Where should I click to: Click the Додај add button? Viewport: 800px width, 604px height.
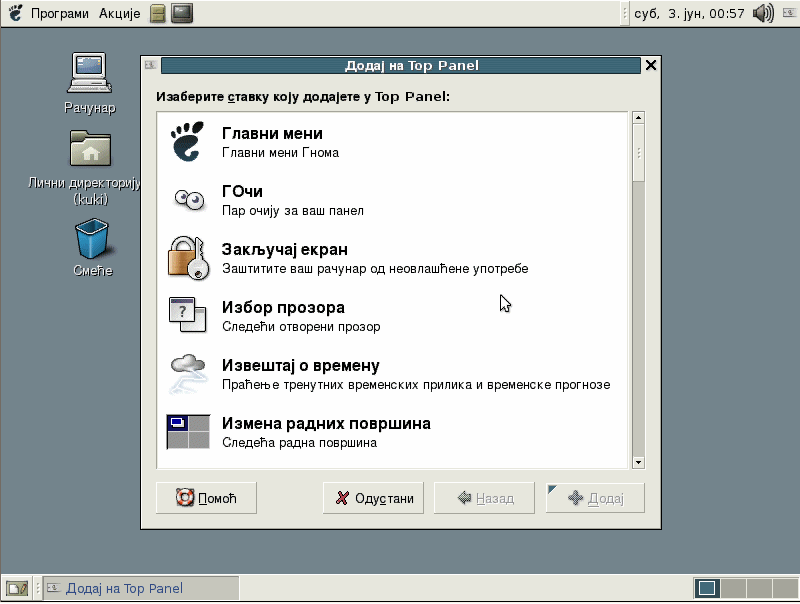[595, 498]
